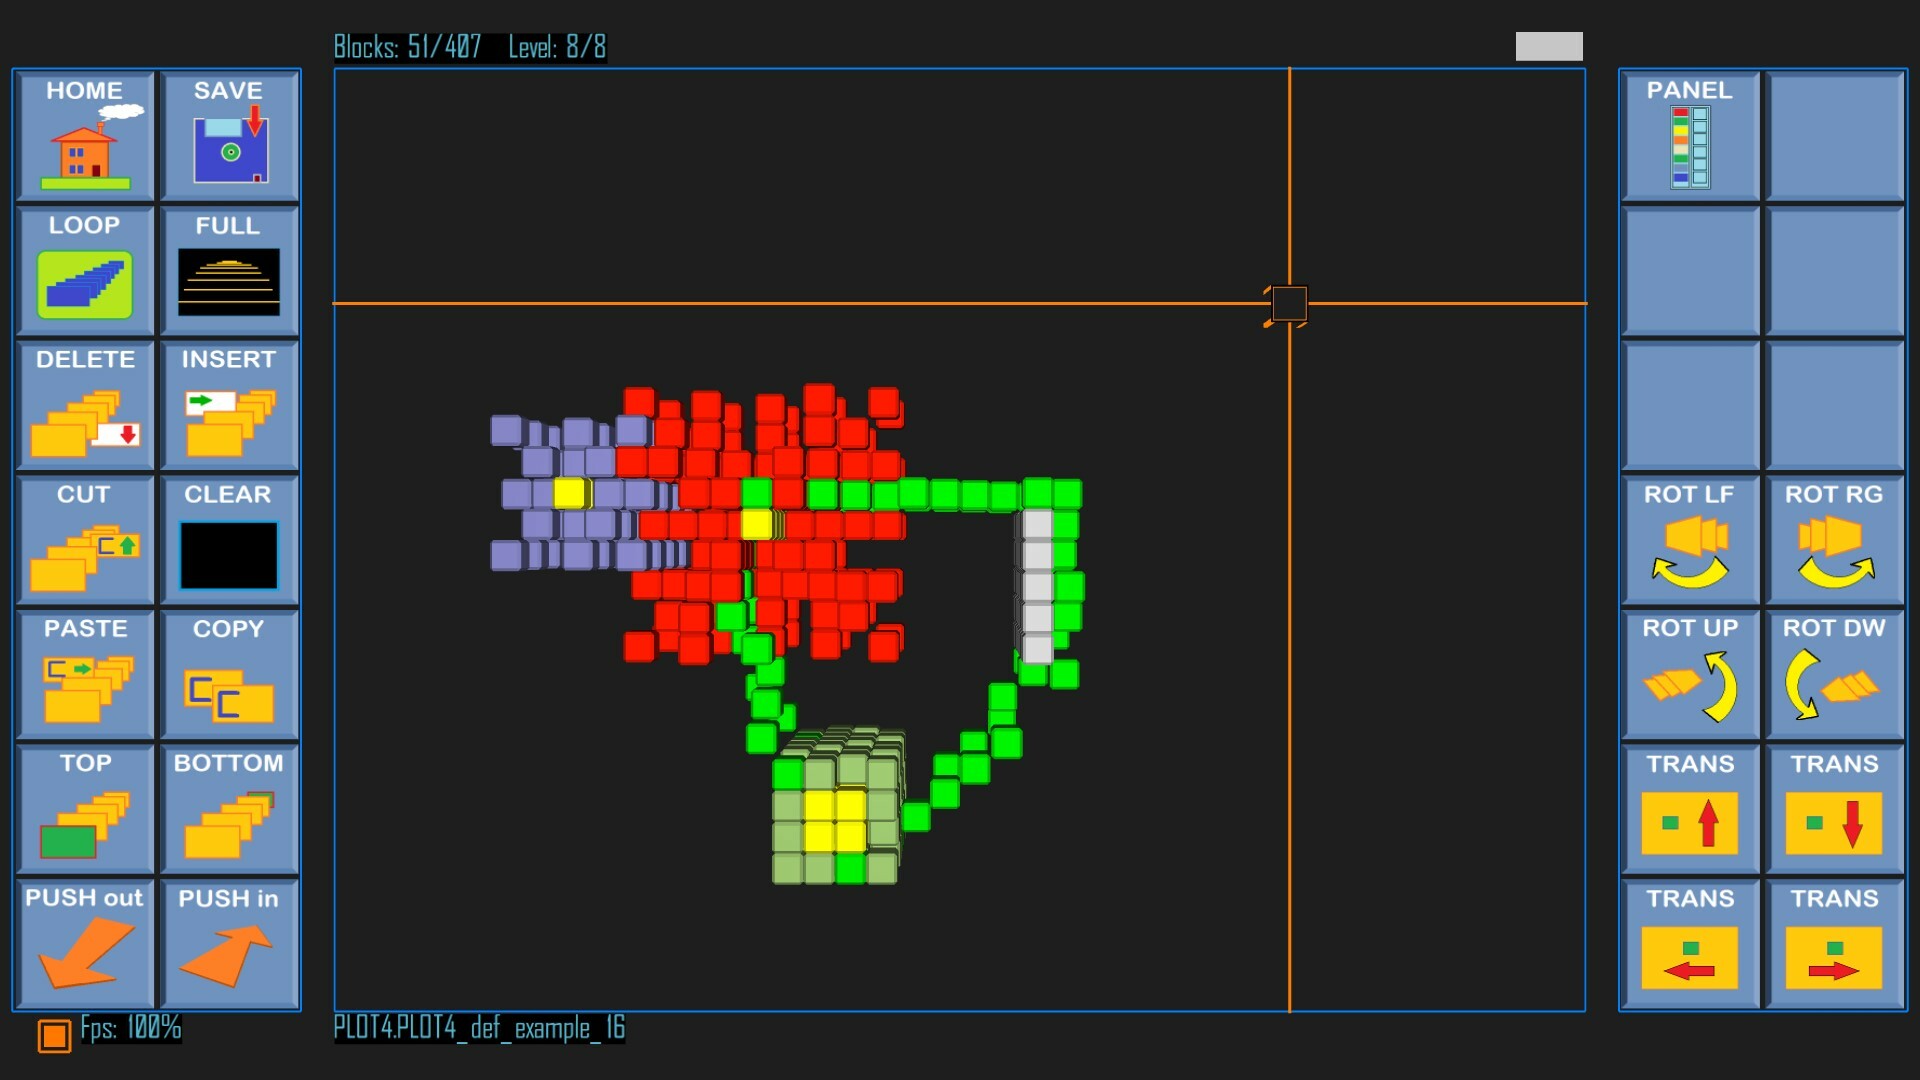The width and height of the screenshot is (1920, 1080).
Task: Insert a new layer using INSERT
Action: click(x=229, y=406)
